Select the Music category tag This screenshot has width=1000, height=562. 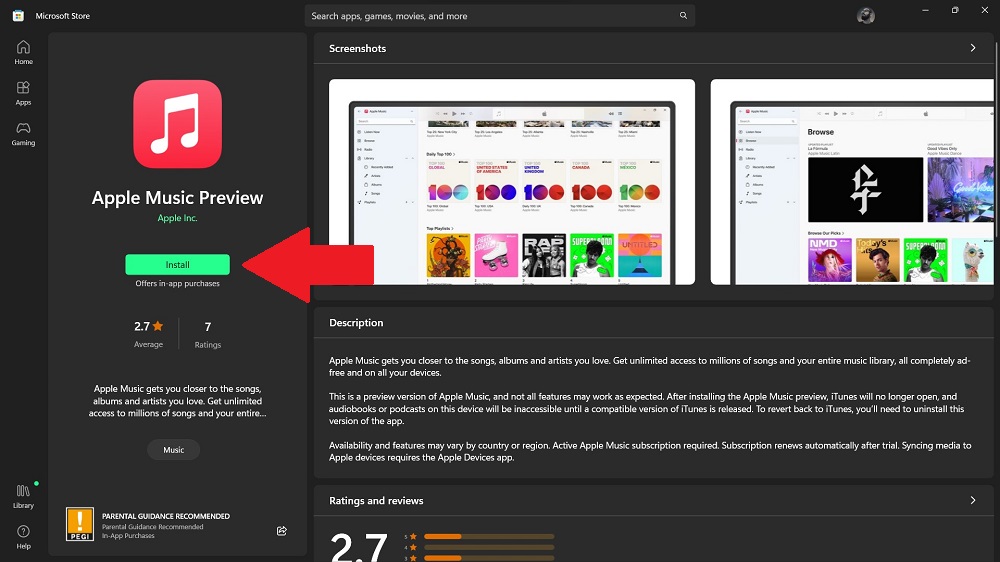pyautogui.click(x=174, y=450)
